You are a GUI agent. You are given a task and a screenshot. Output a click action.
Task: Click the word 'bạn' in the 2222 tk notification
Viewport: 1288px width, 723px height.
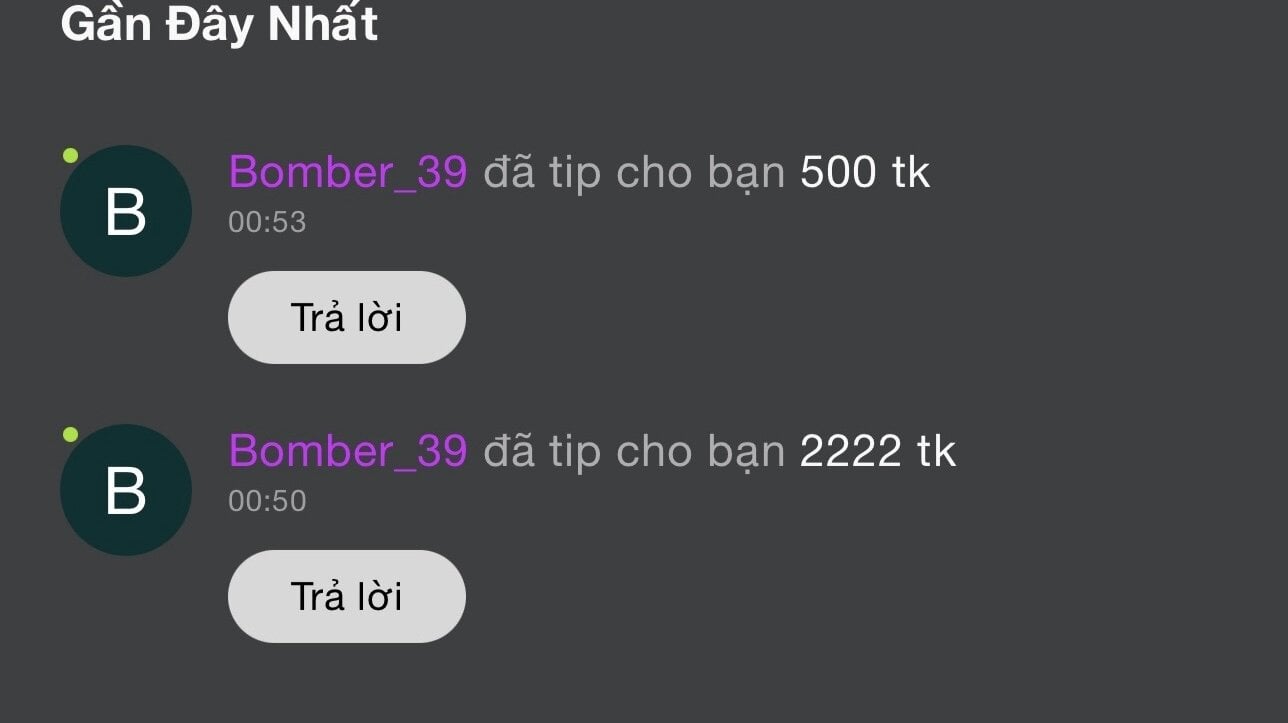coord(747,453)
